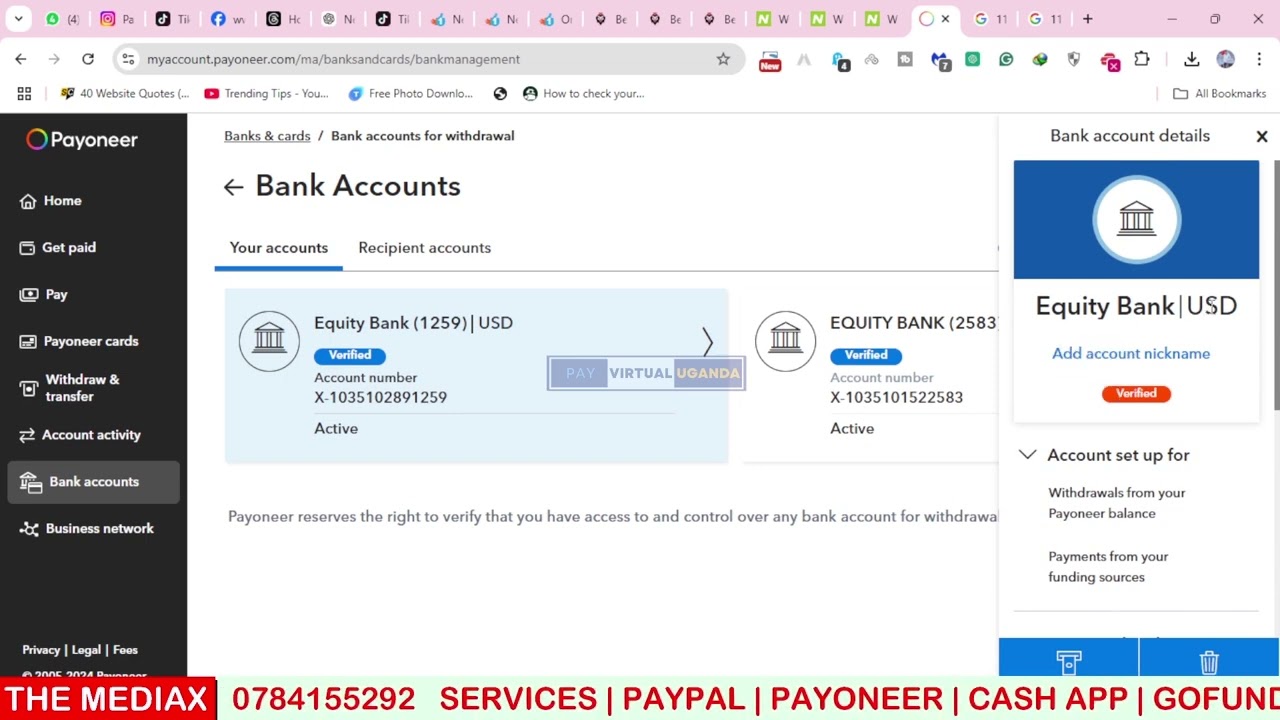
Task: Click Verified badge on Equity Bank 1259
Action: tap(350, 356)
